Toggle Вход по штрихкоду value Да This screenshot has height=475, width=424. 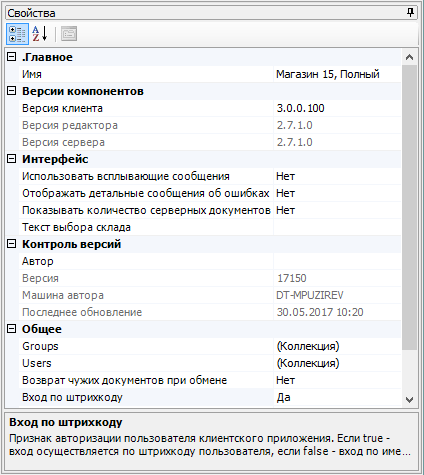337,397
